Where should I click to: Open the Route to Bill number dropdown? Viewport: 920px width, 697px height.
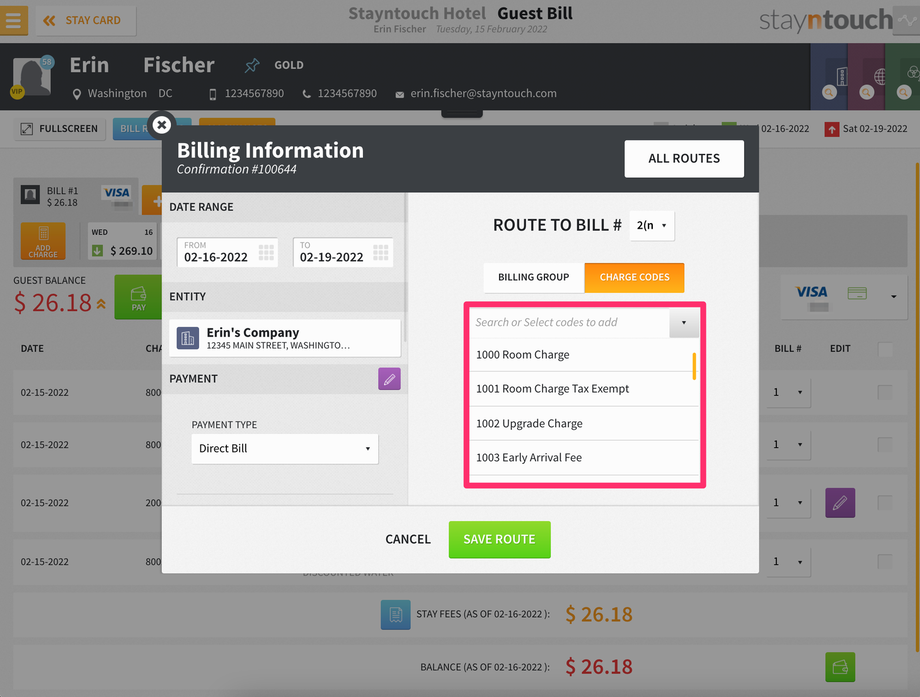point(652,225)
